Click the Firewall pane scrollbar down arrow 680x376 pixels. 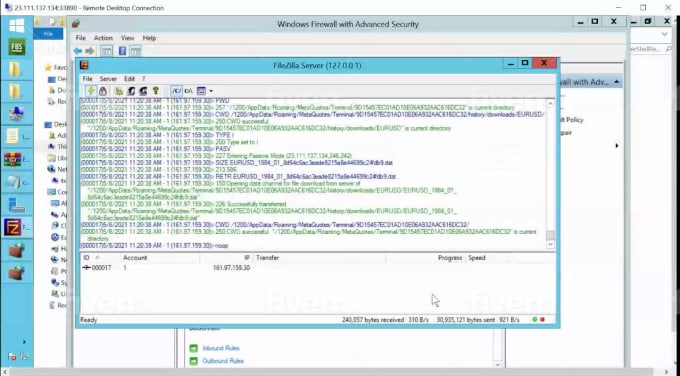(x=498, y=365)
